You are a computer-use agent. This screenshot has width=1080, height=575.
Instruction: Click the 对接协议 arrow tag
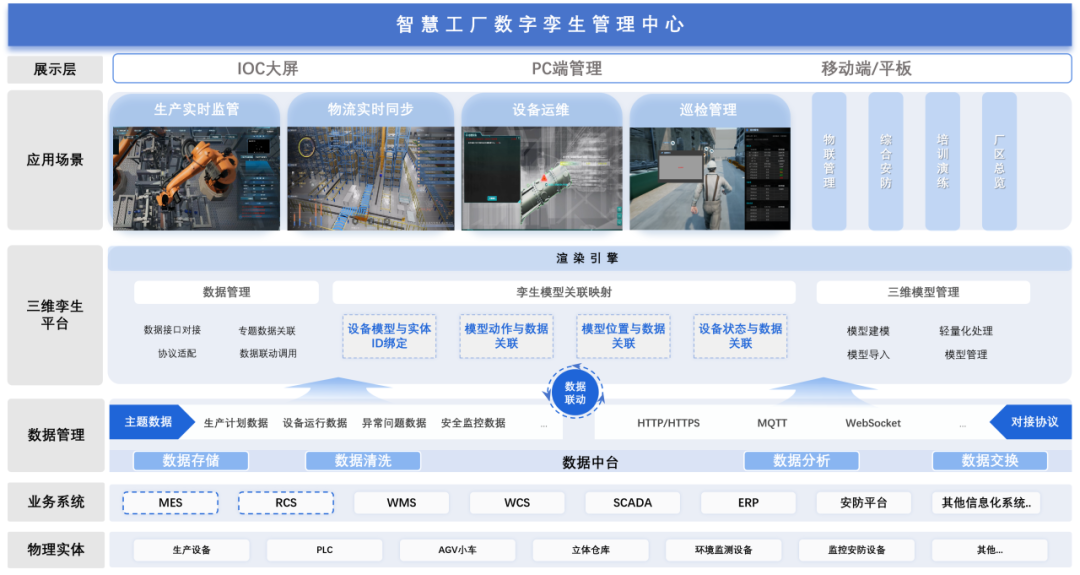click(1030, 422)
